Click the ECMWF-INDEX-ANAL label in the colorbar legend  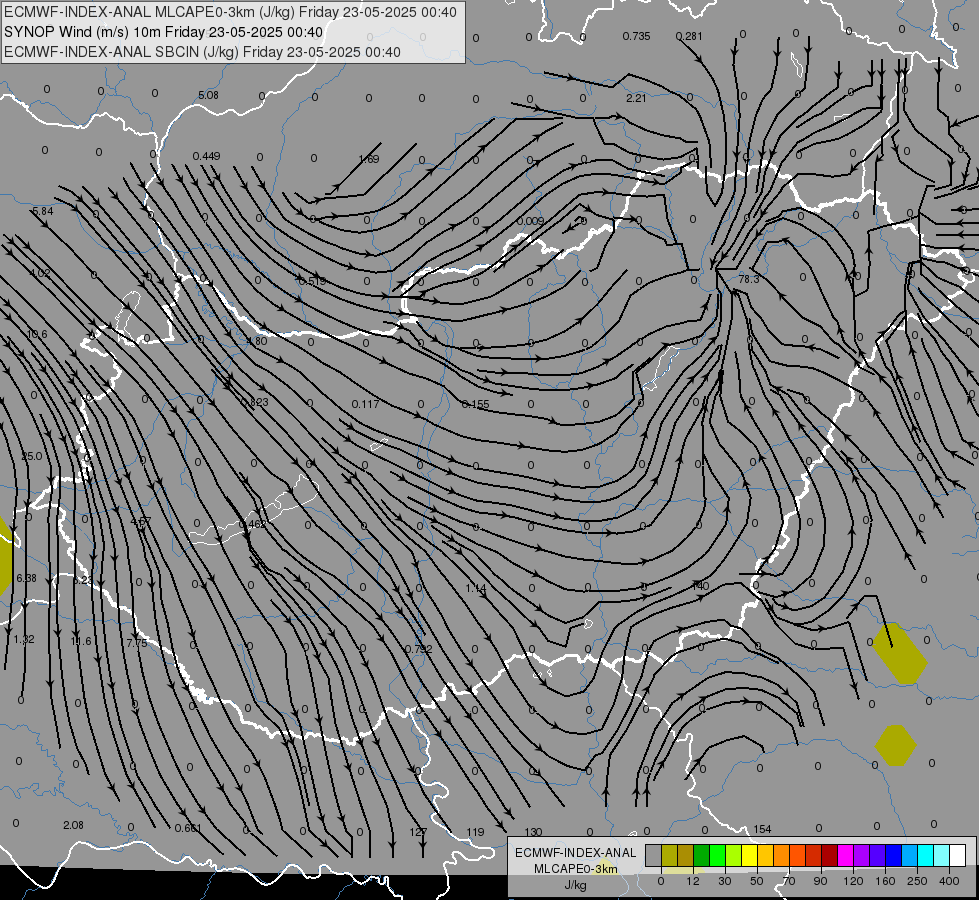tap(575, 853)
